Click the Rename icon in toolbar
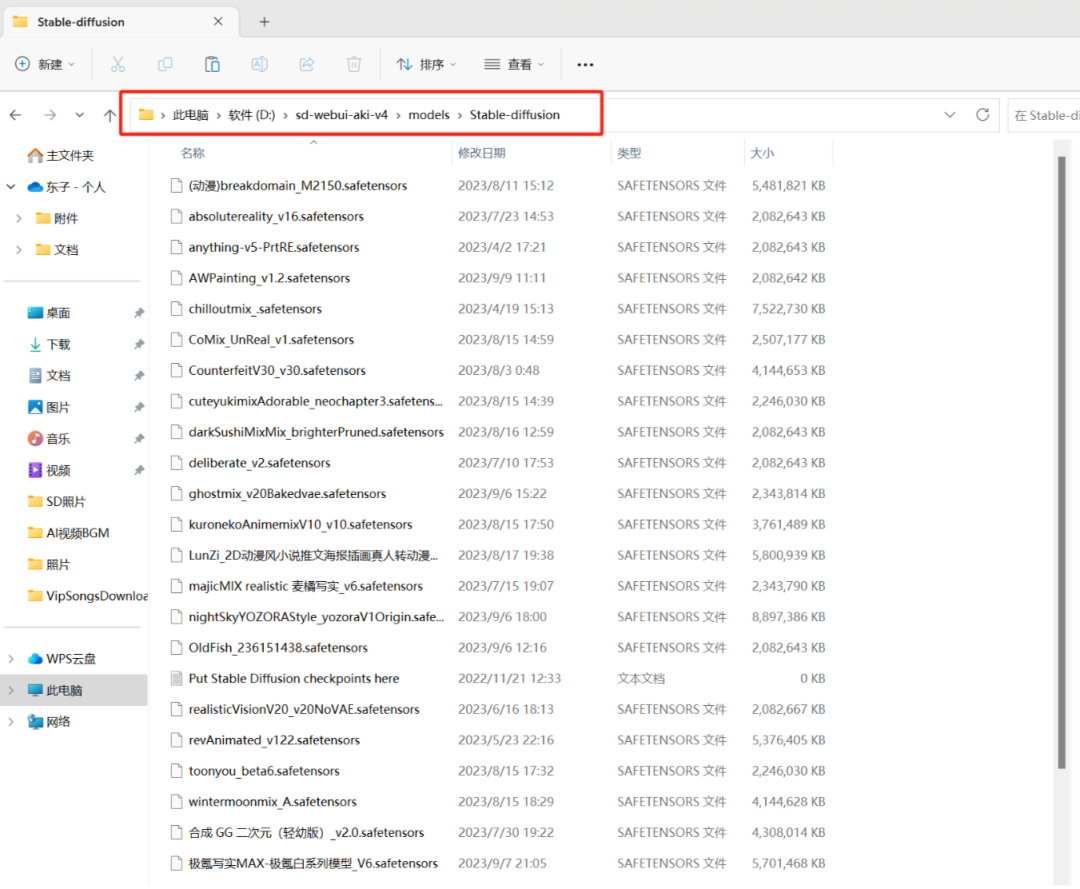Image resolution: width=1080 pixels, height=889 pixels. 260,65
